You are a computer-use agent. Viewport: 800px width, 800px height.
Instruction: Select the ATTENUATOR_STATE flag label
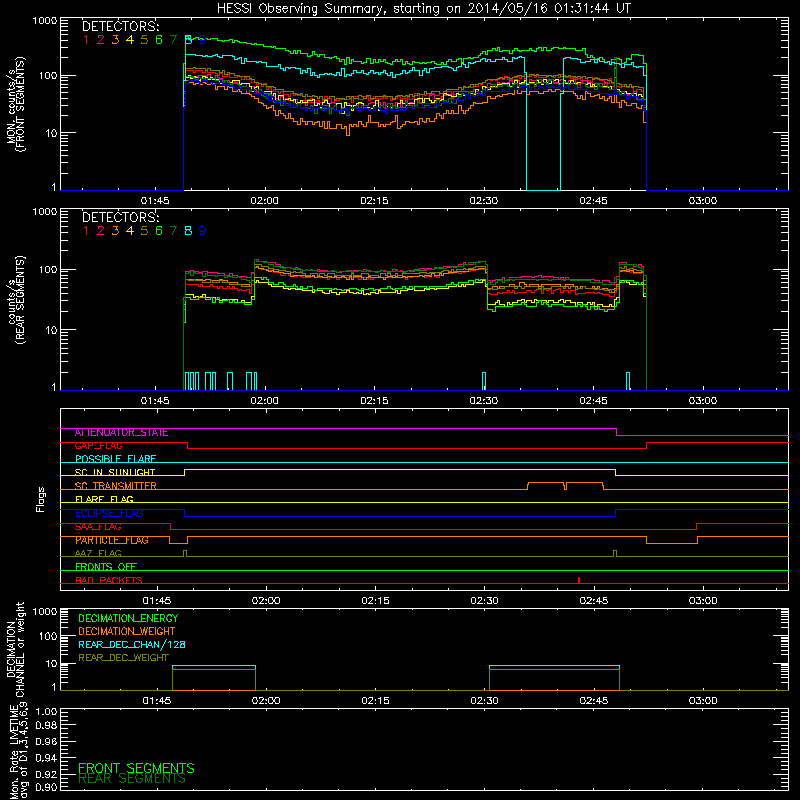tap(121, 433)
